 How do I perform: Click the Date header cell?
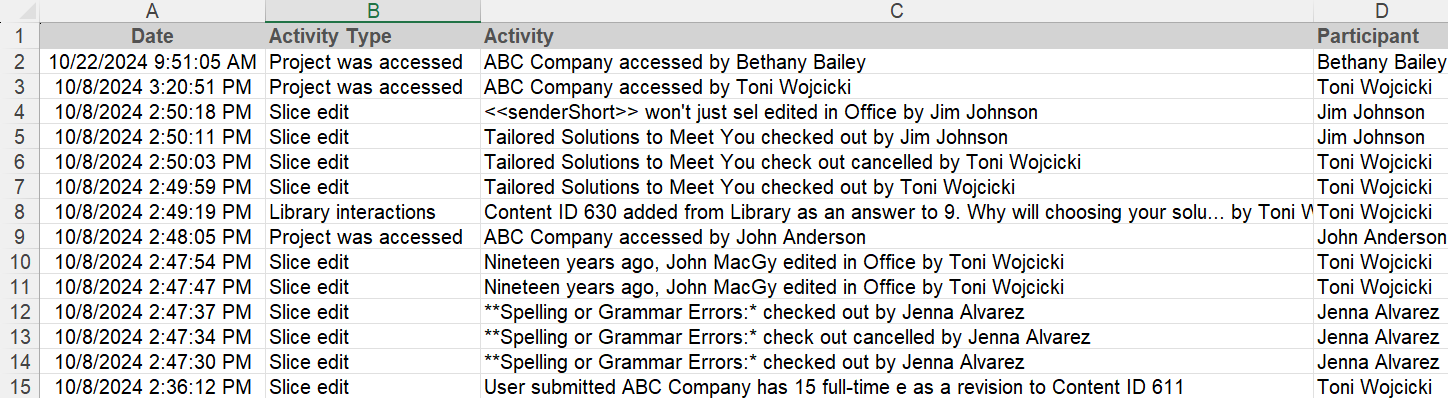152,36
